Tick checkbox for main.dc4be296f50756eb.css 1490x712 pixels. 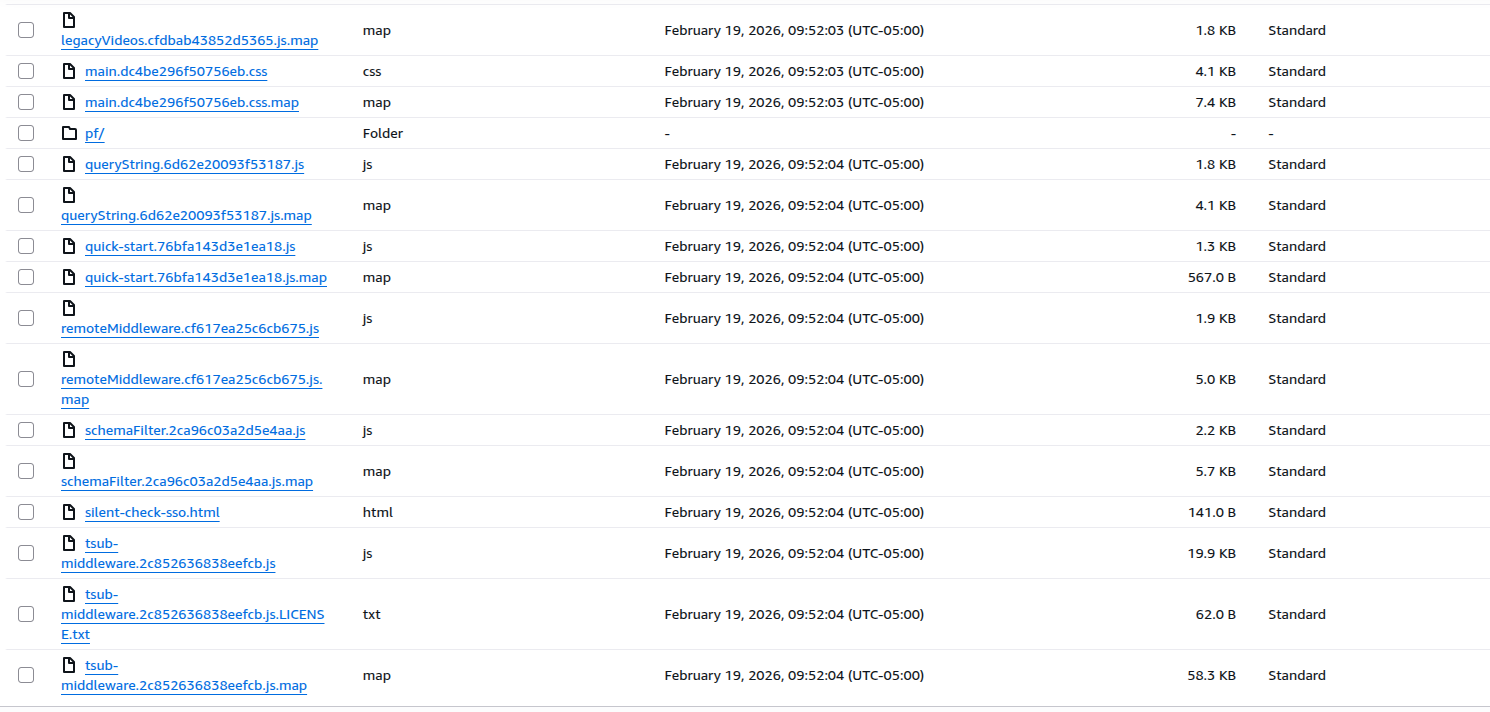click(x=26, y=72)
